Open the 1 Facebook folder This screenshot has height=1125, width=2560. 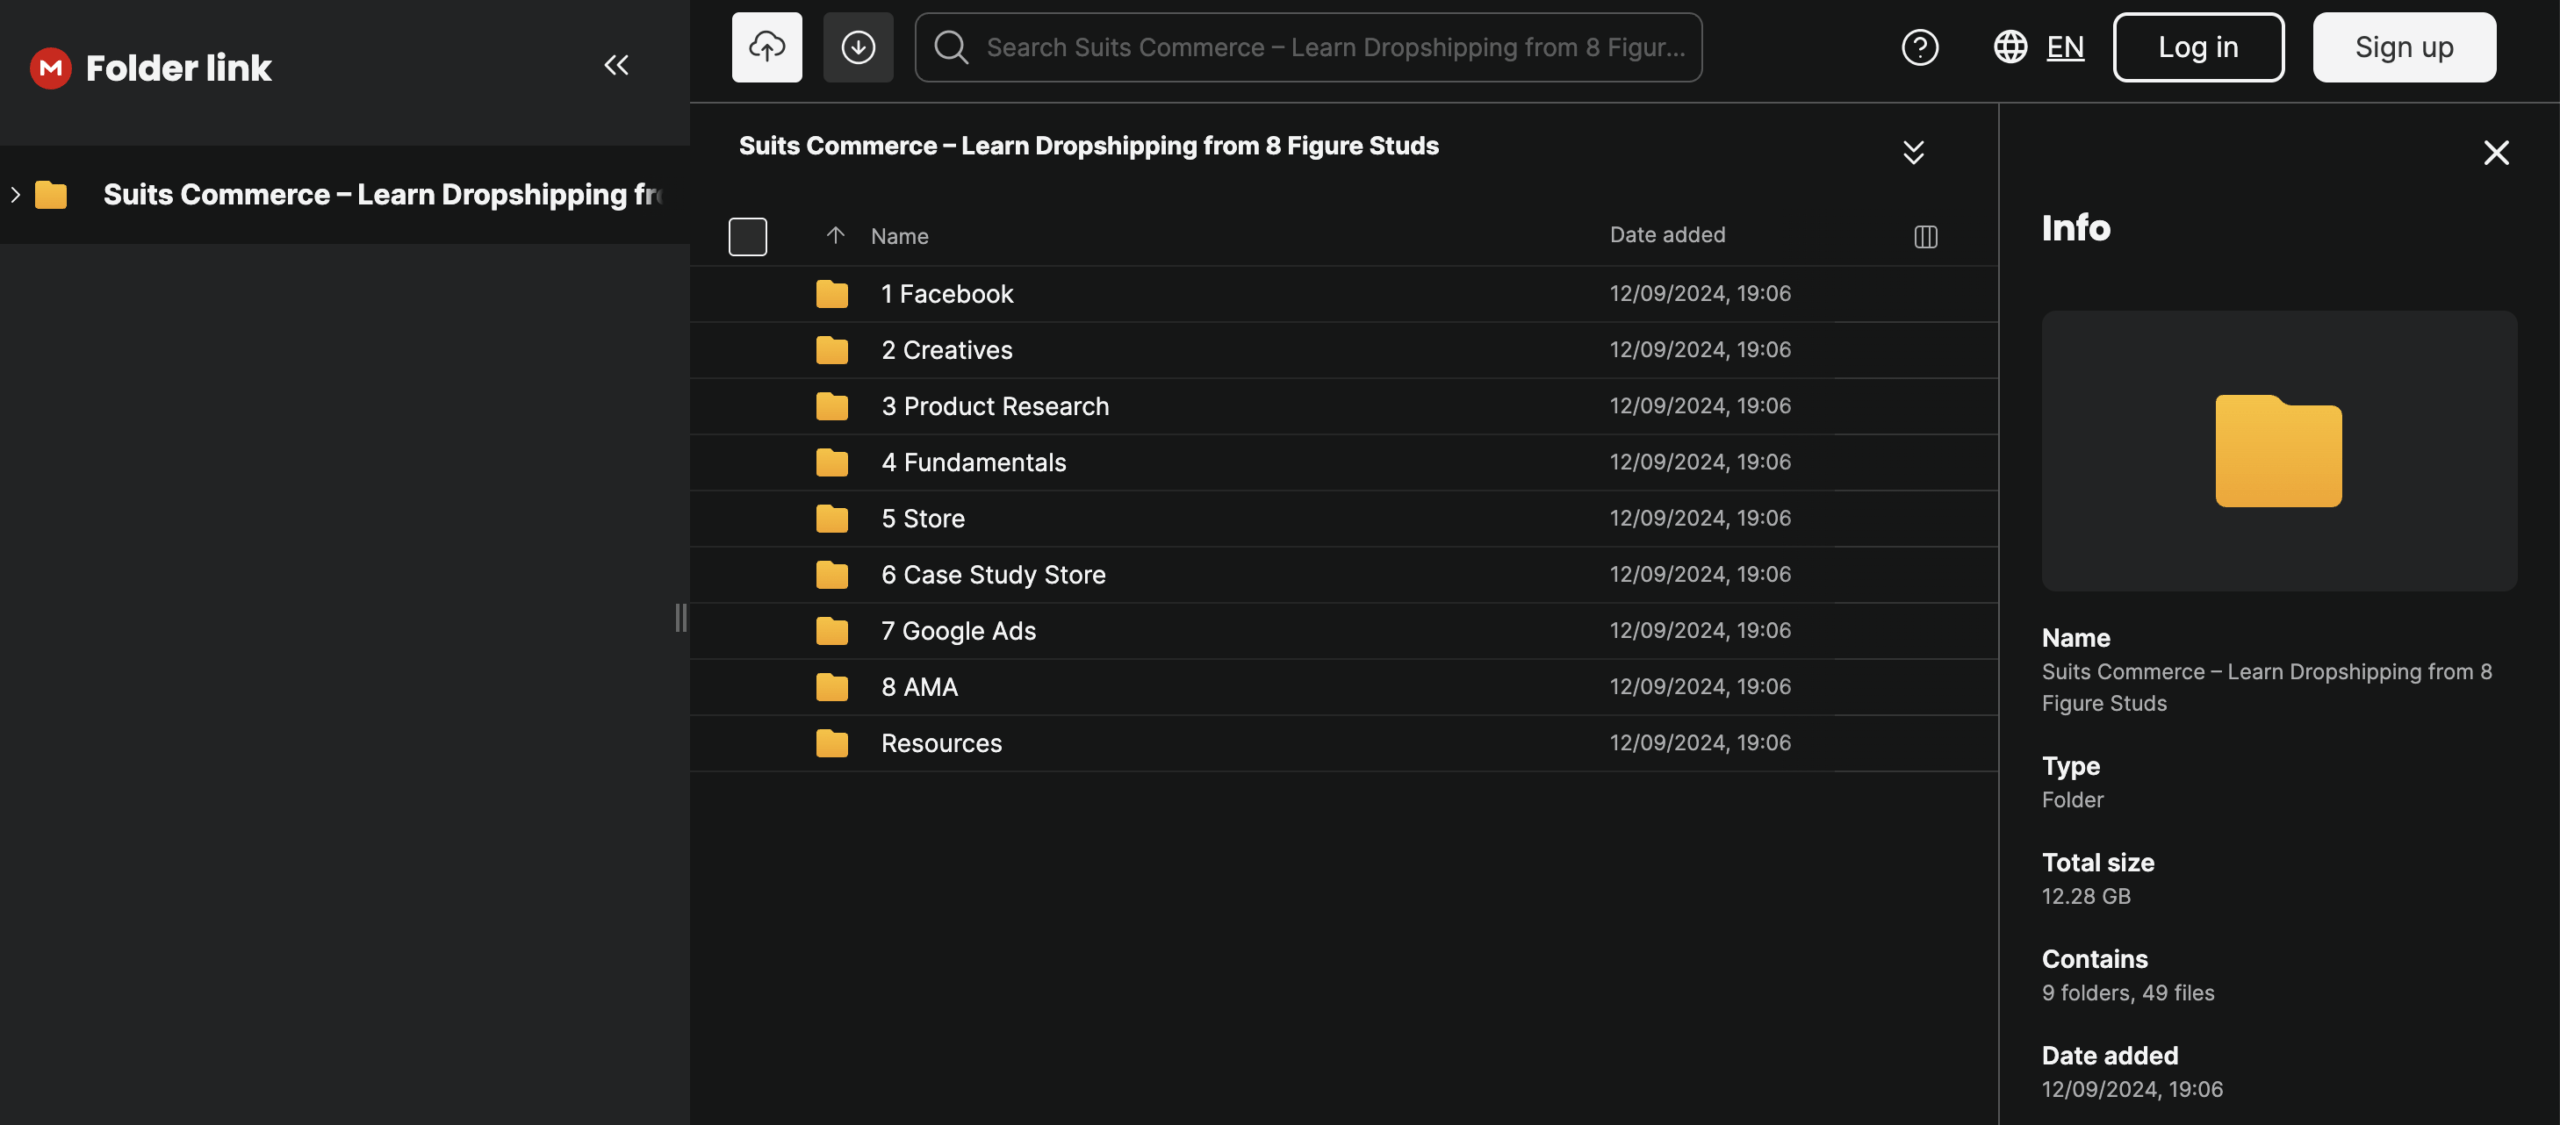(946, 294)
